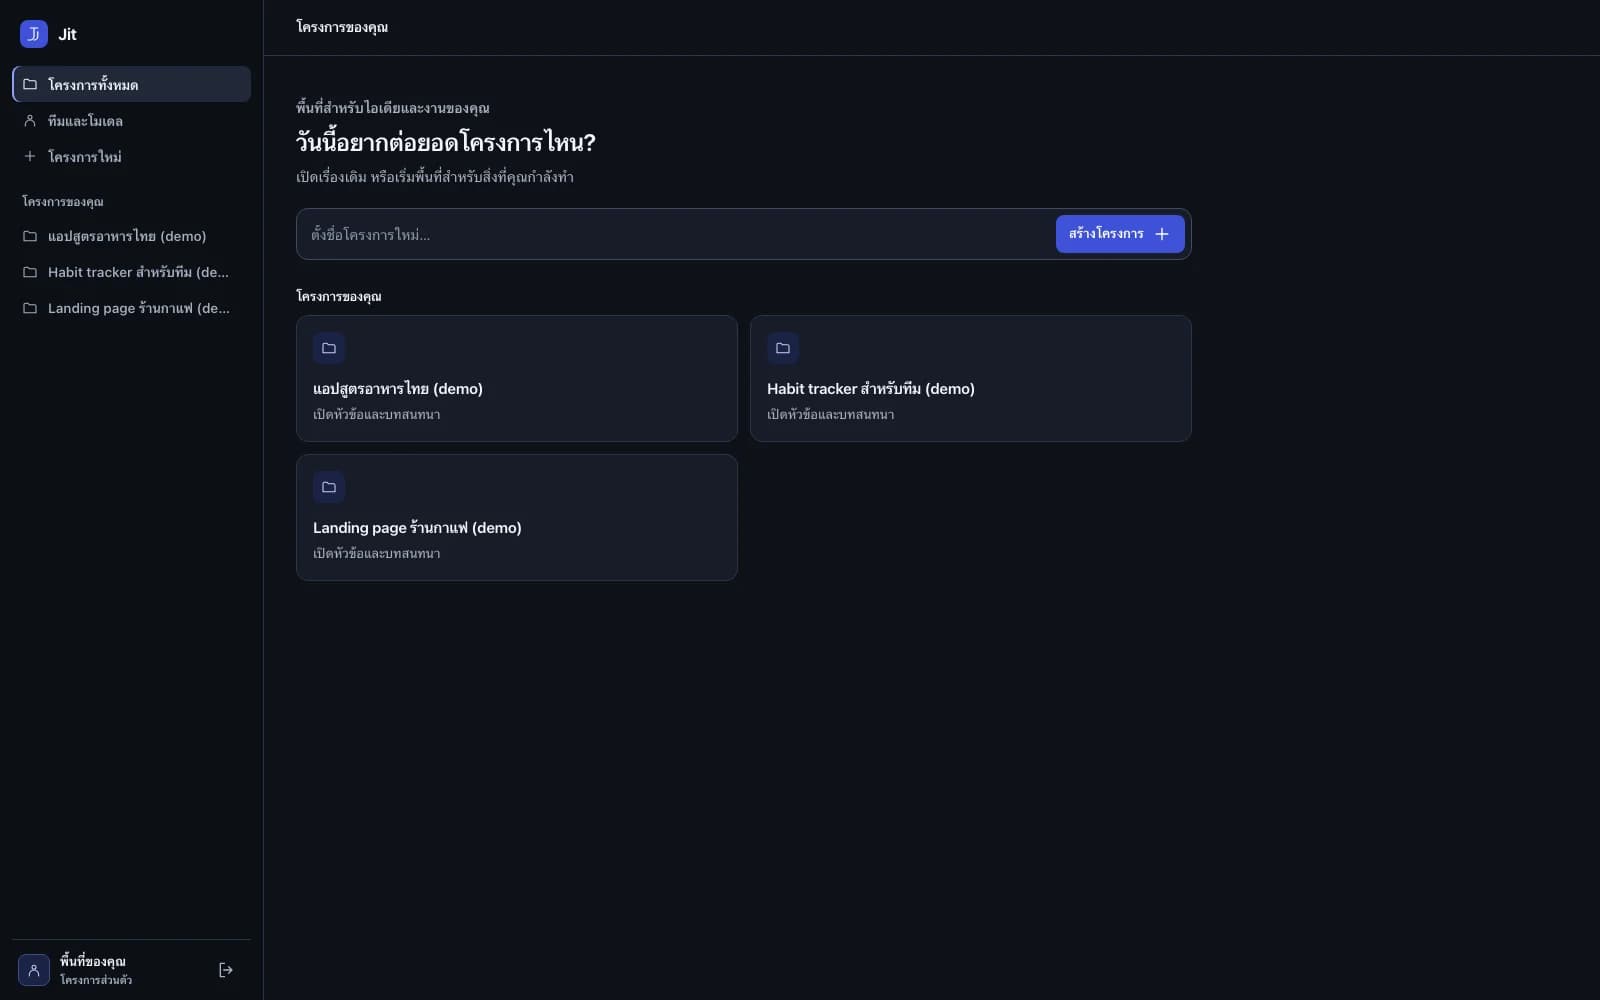
Task: Select โครงการใหม่ in the sidebar
Action: 131,156
